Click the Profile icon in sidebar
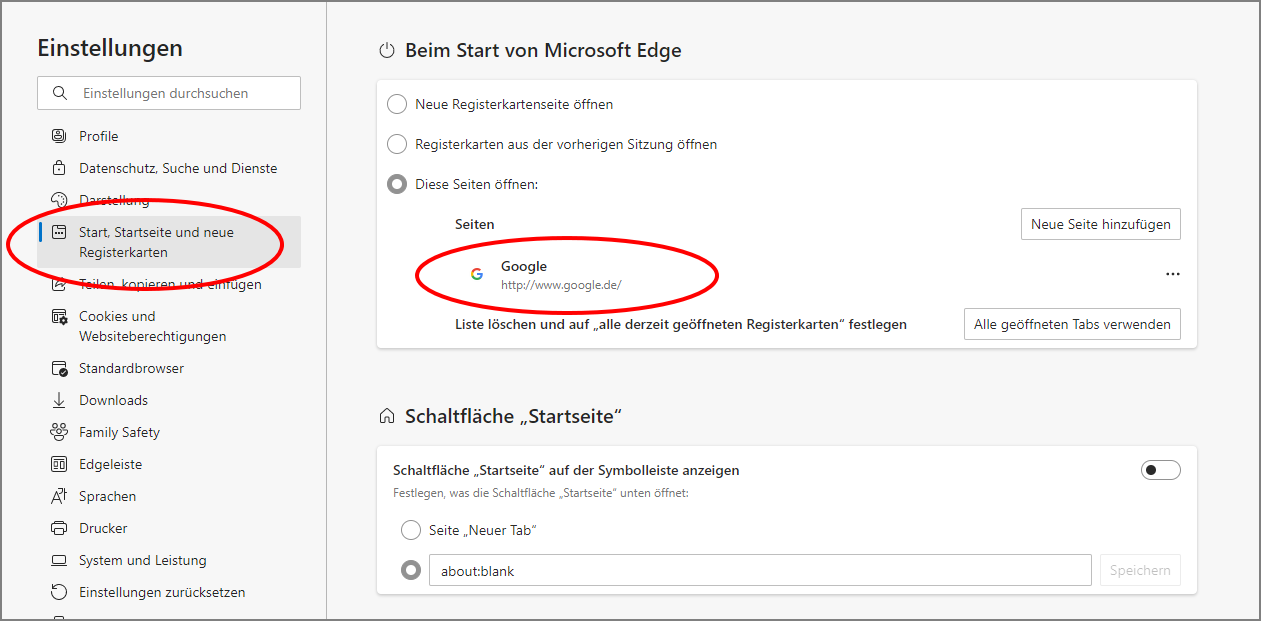 (59, 136)
